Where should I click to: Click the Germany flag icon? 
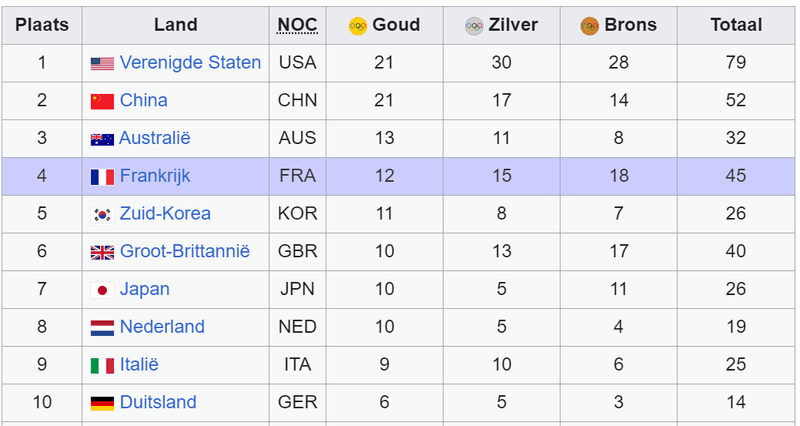(x=102, y=403)
